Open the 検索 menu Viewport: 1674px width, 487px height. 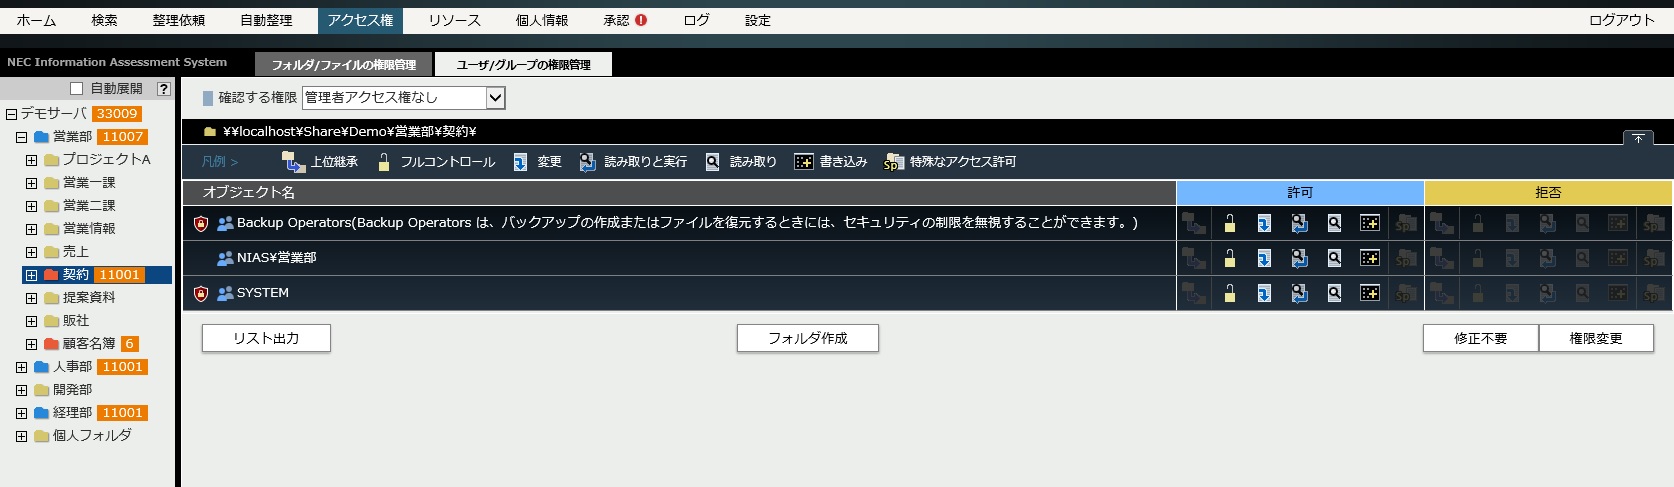104,20
